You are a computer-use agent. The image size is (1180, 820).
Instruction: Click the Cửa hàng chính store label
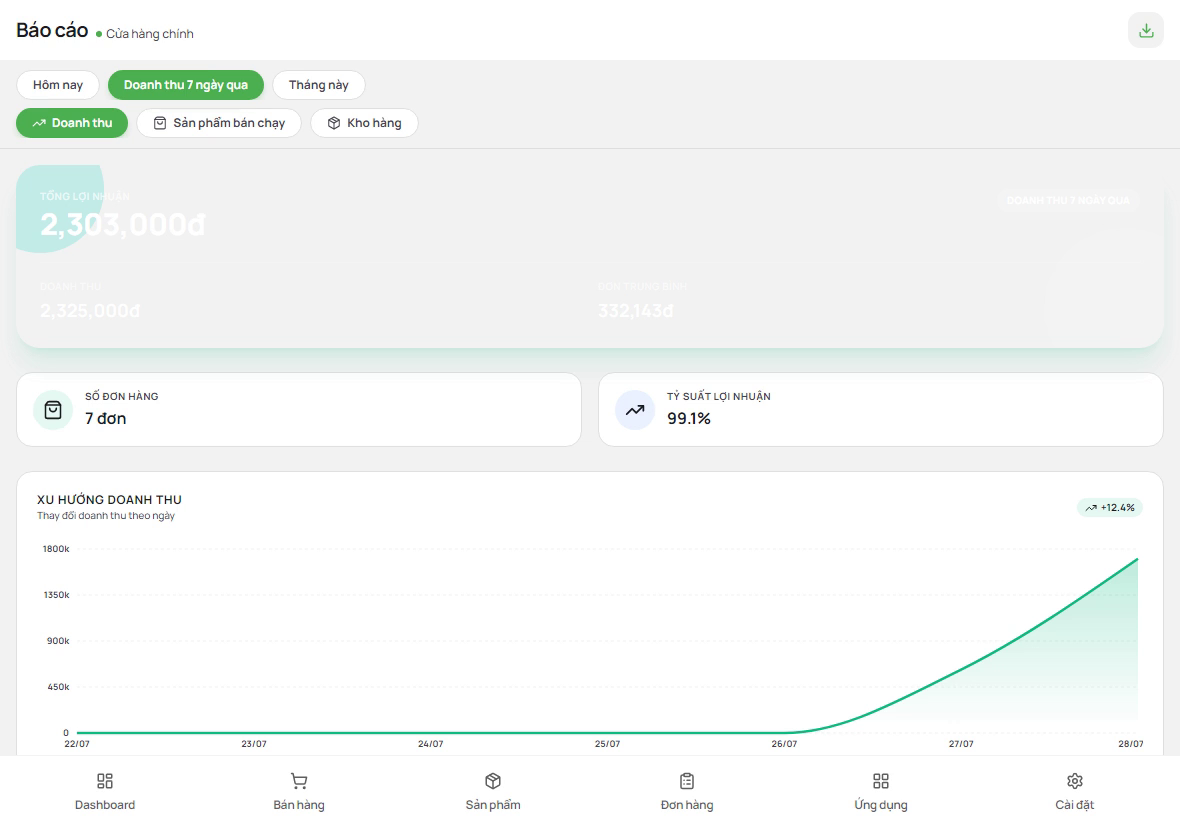pos(150,34)
